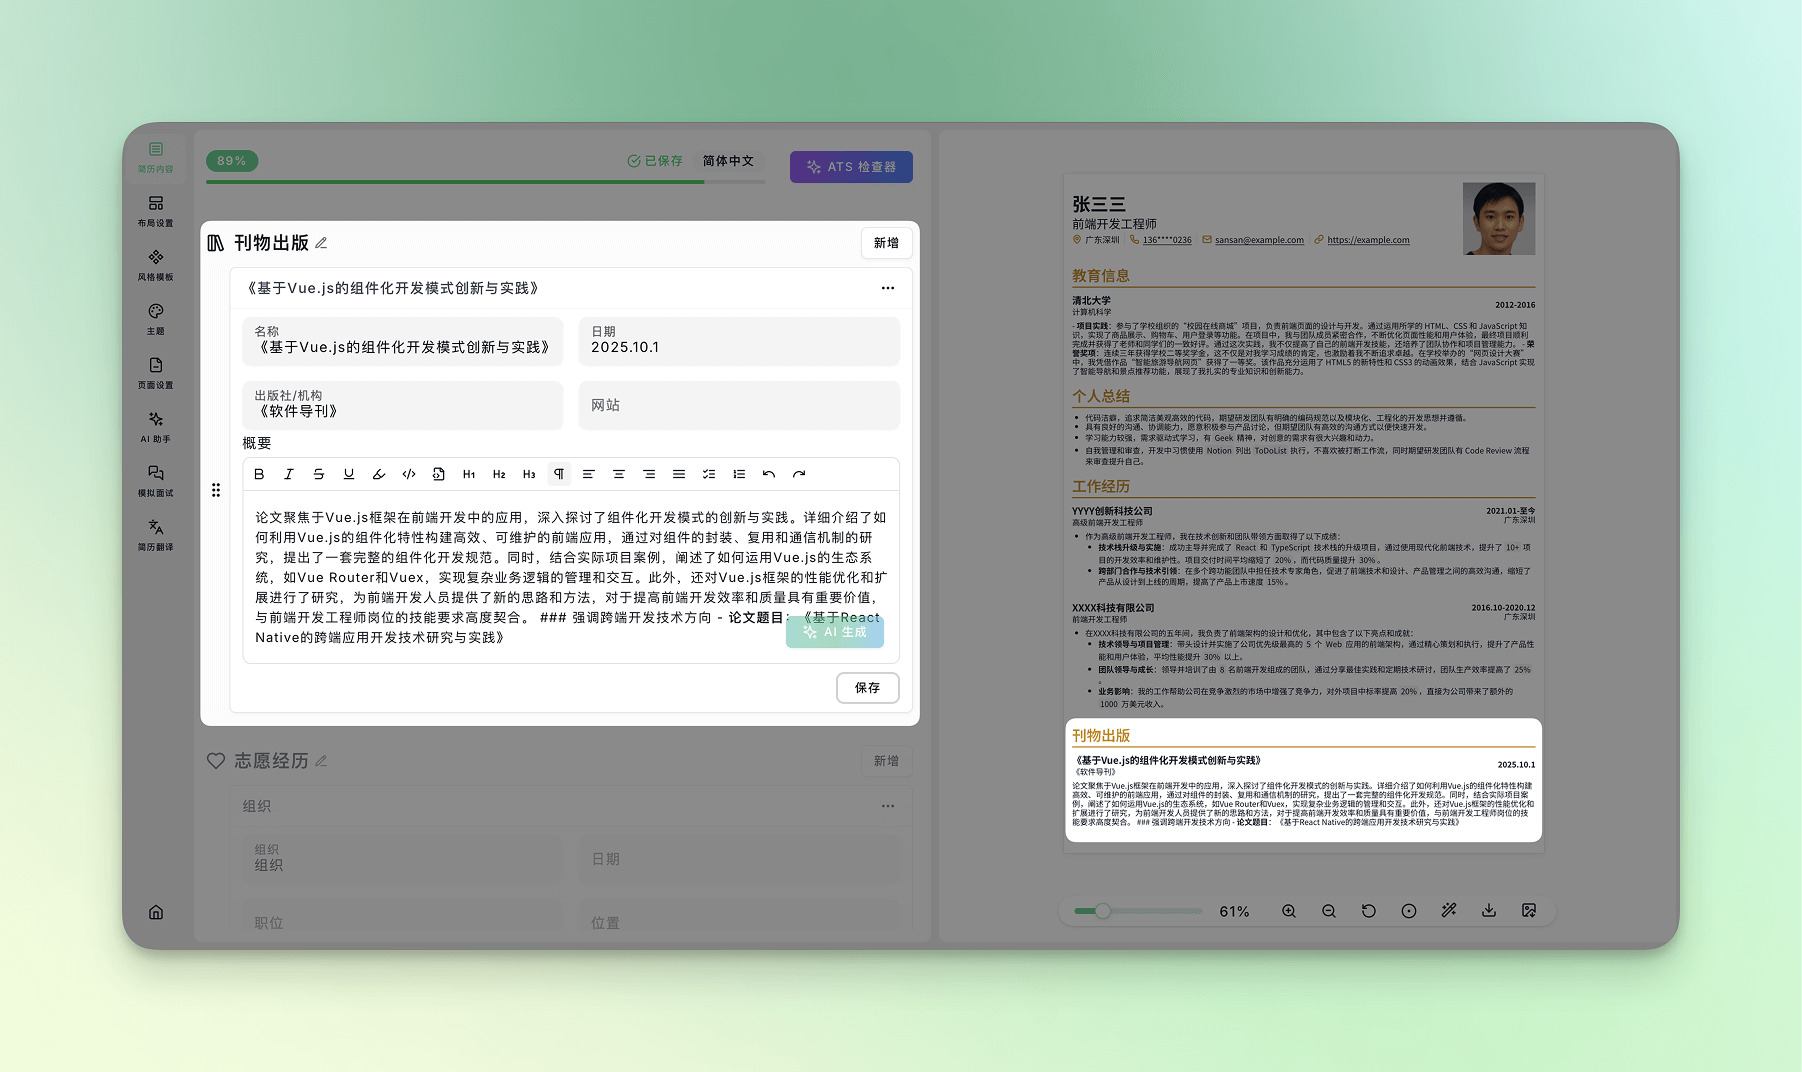Image resolution: width=1802 pixels, height=1072 pixels.
Task: Expand the 组织 entry options menu
Action: [x=888, y=806]
